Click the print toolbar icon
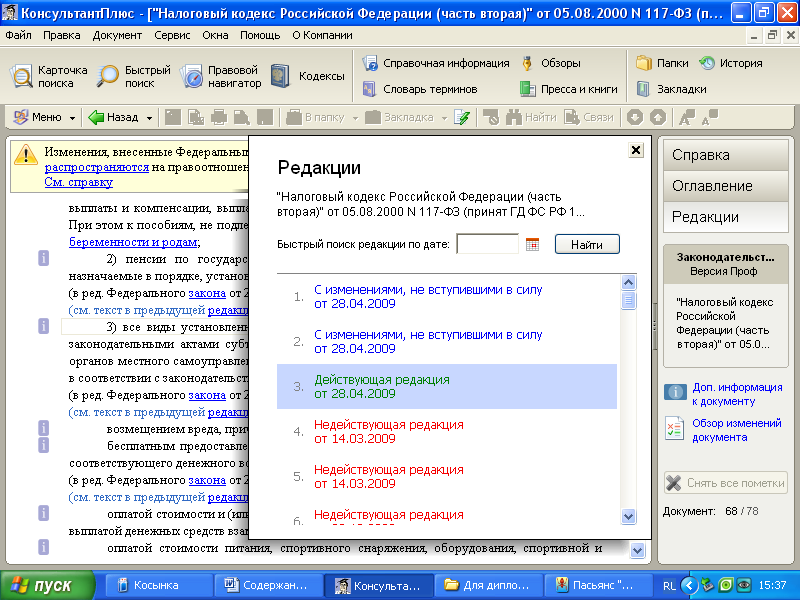800x600 pixels. 219,117
